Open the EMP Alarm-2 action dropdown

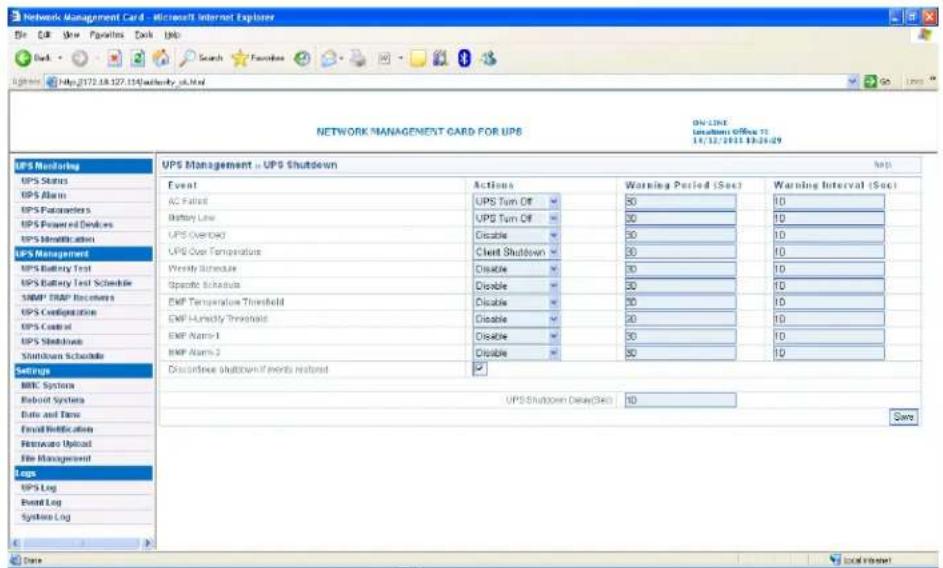(517, 353)
